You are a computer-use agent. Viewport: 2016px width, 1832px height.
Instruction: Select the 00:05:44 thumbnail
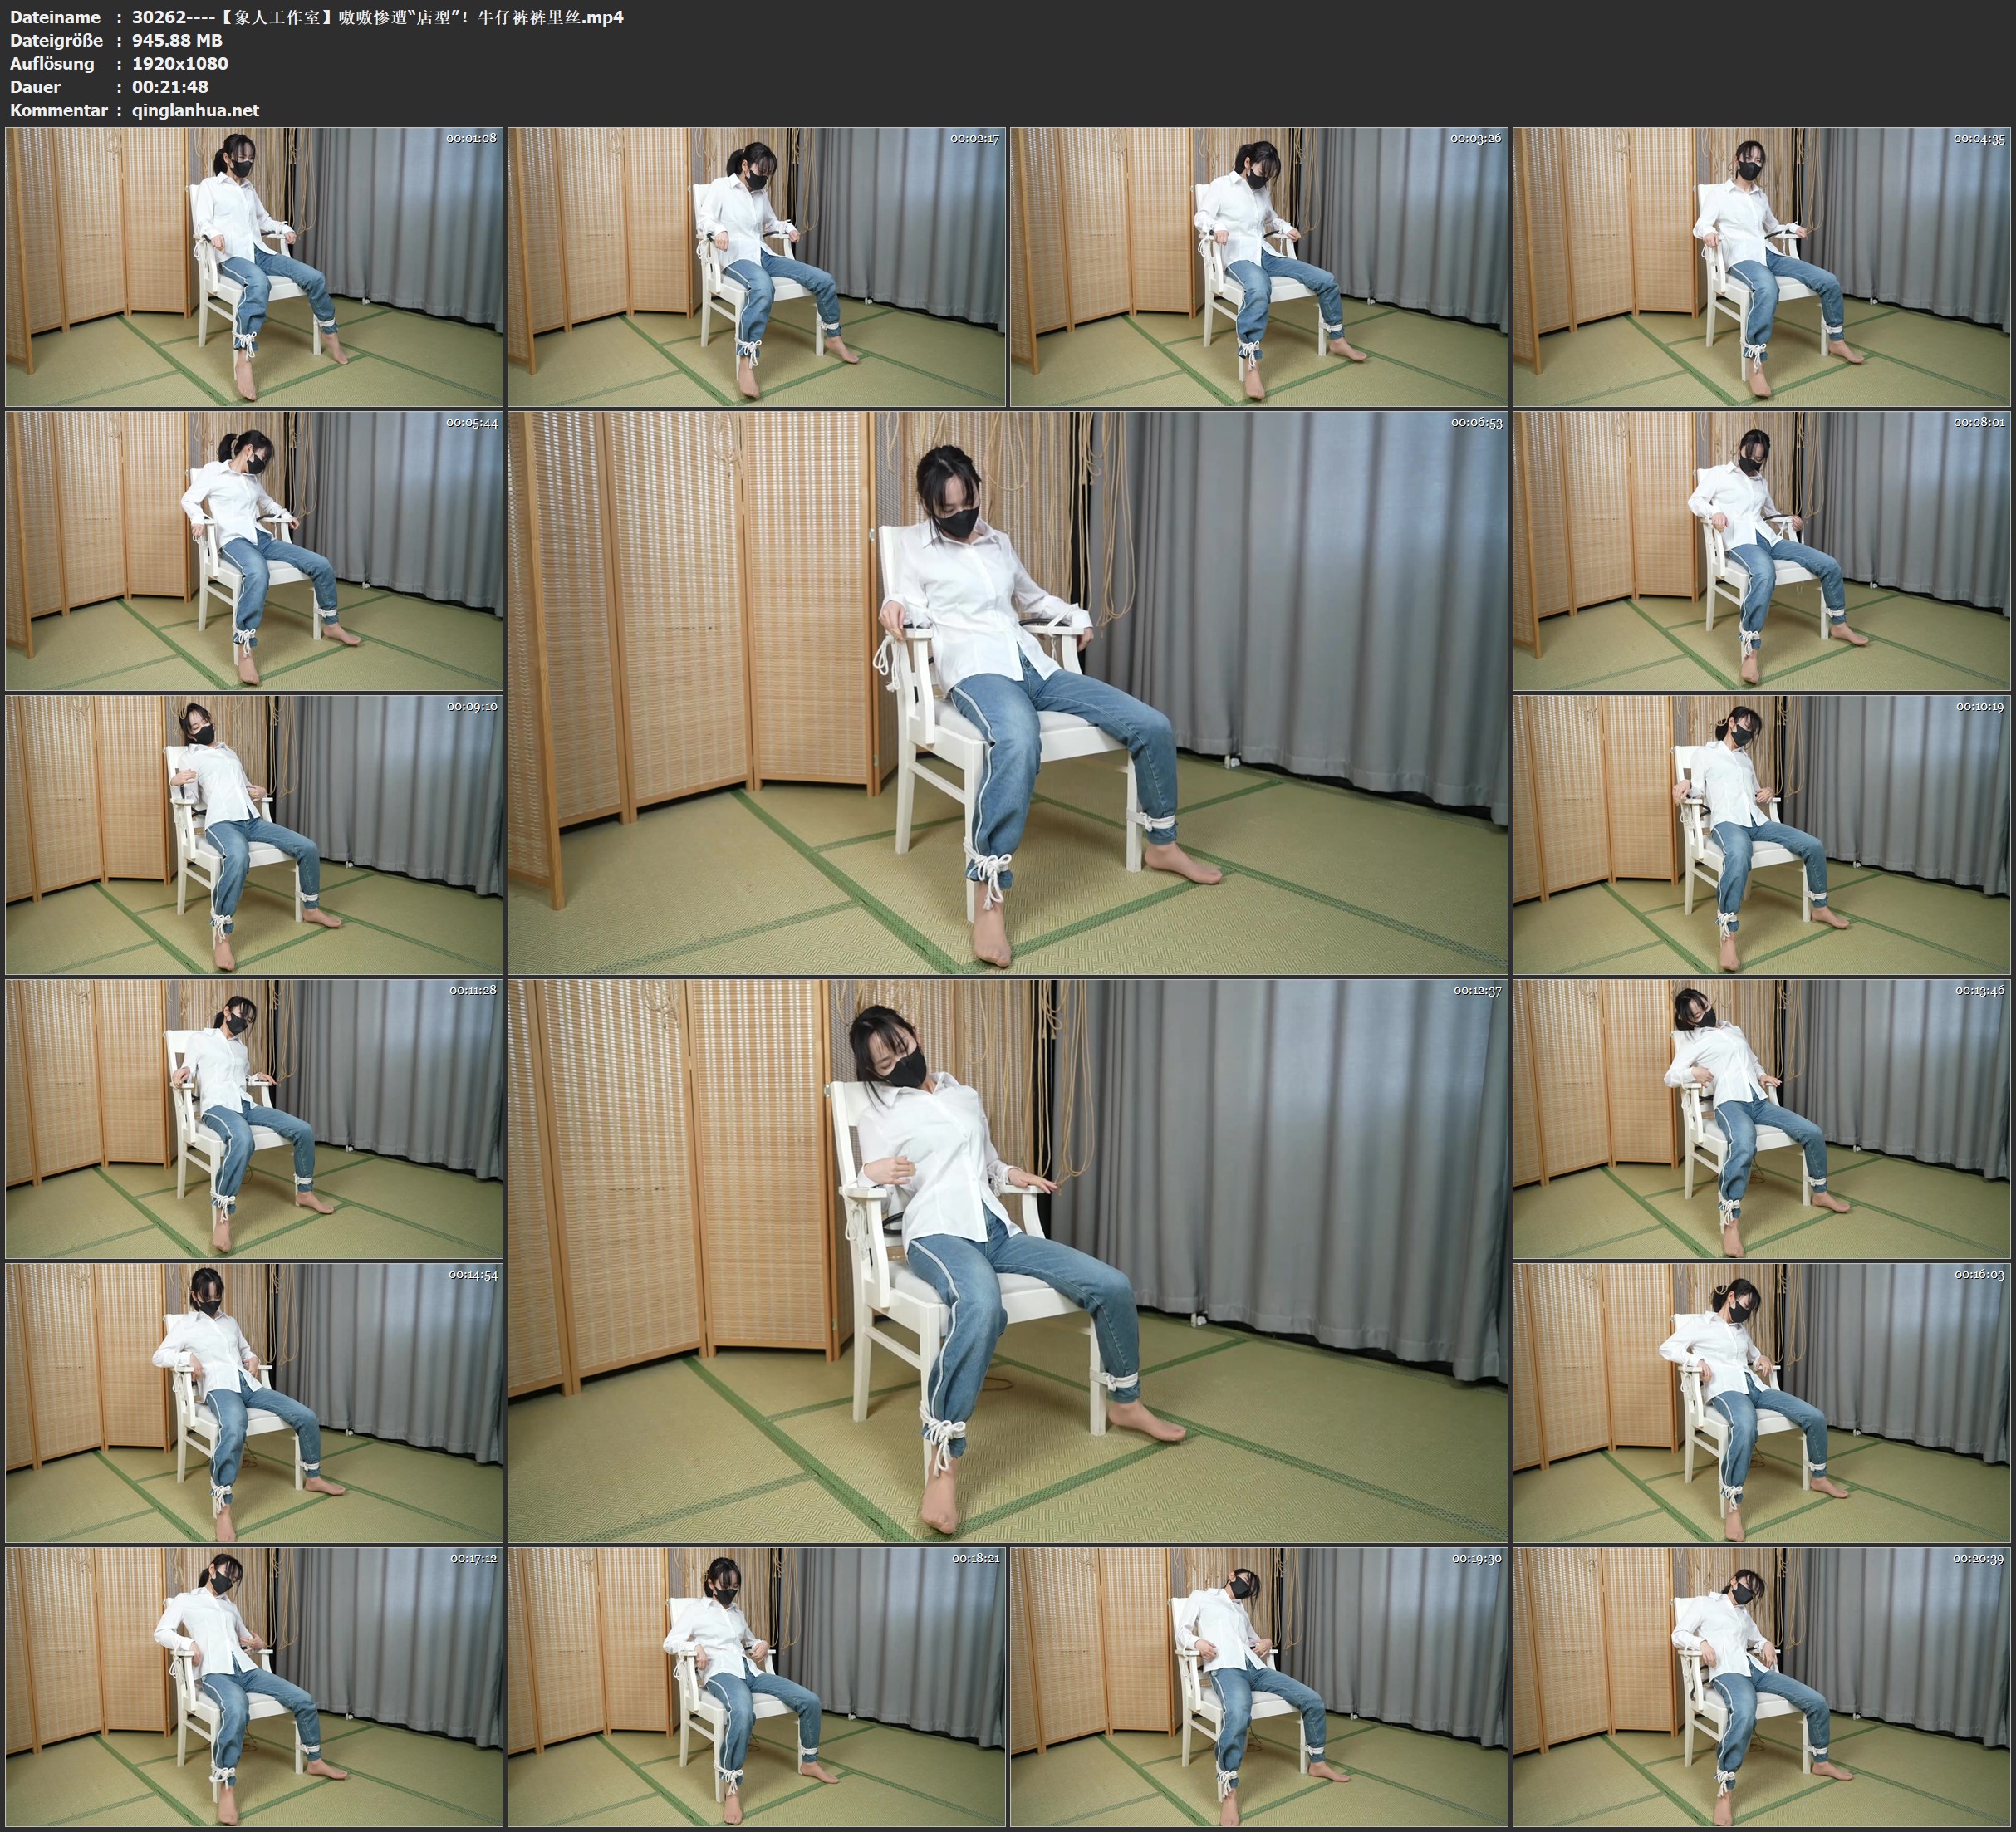(x=254, y=550)
